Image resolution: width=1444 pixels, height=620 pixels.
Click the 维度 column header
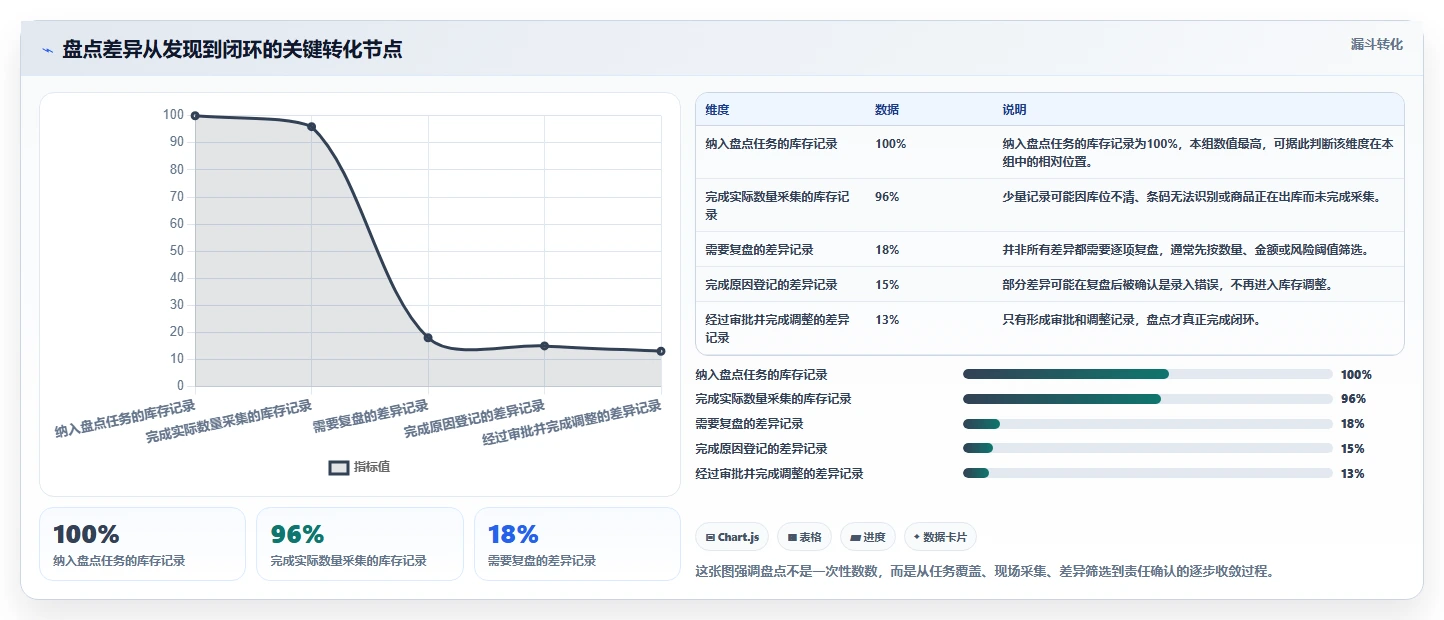pos(717,110)
